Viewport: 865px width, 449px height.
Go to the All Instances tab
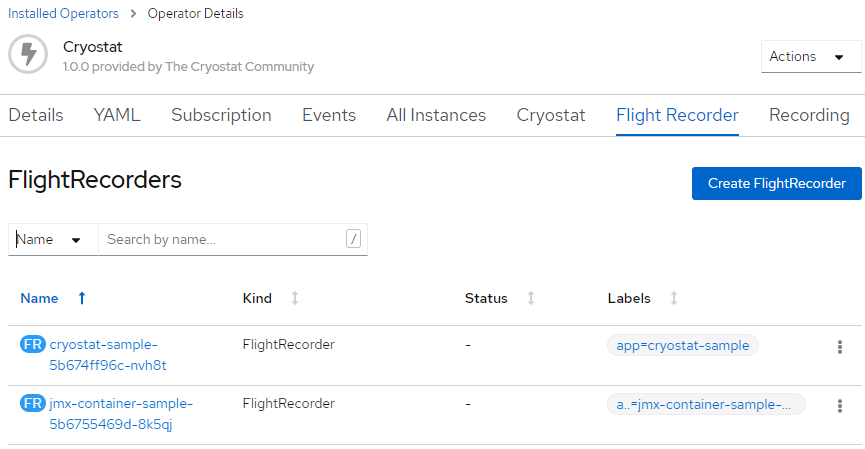pyautogui.click(x=436, y=115)
